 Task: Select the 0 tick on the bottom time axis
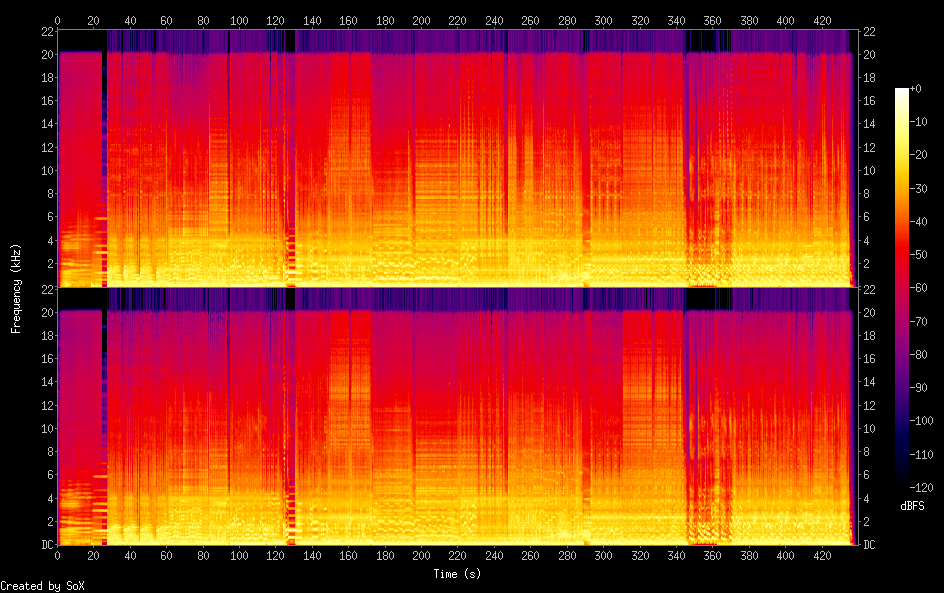pos(57,555)
